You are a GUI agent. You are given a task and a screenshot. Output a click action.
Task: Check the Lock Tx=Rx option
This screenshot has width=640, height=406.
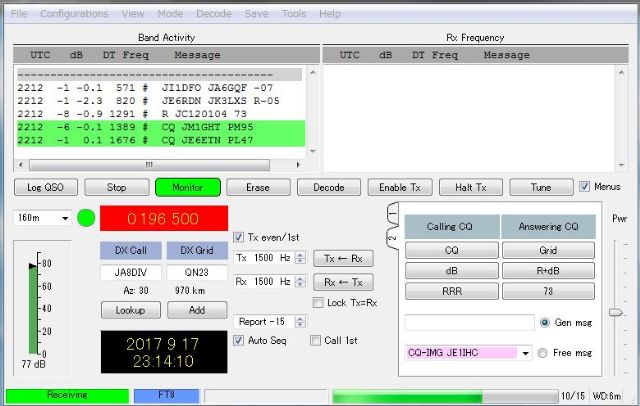[319, 303]
